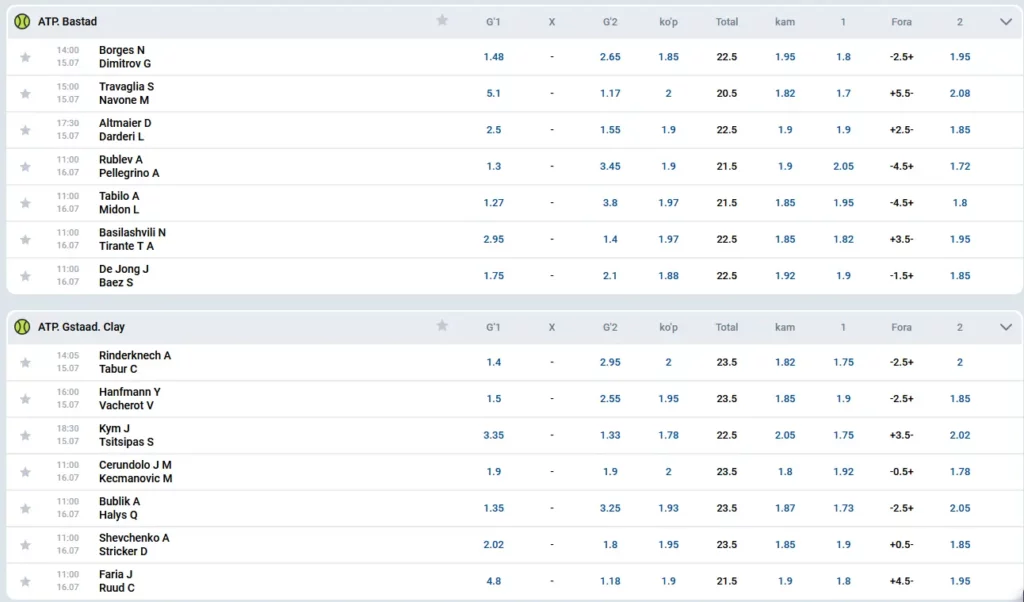Collapse the ATP. Bastad section chevron

pos(1006,22)
